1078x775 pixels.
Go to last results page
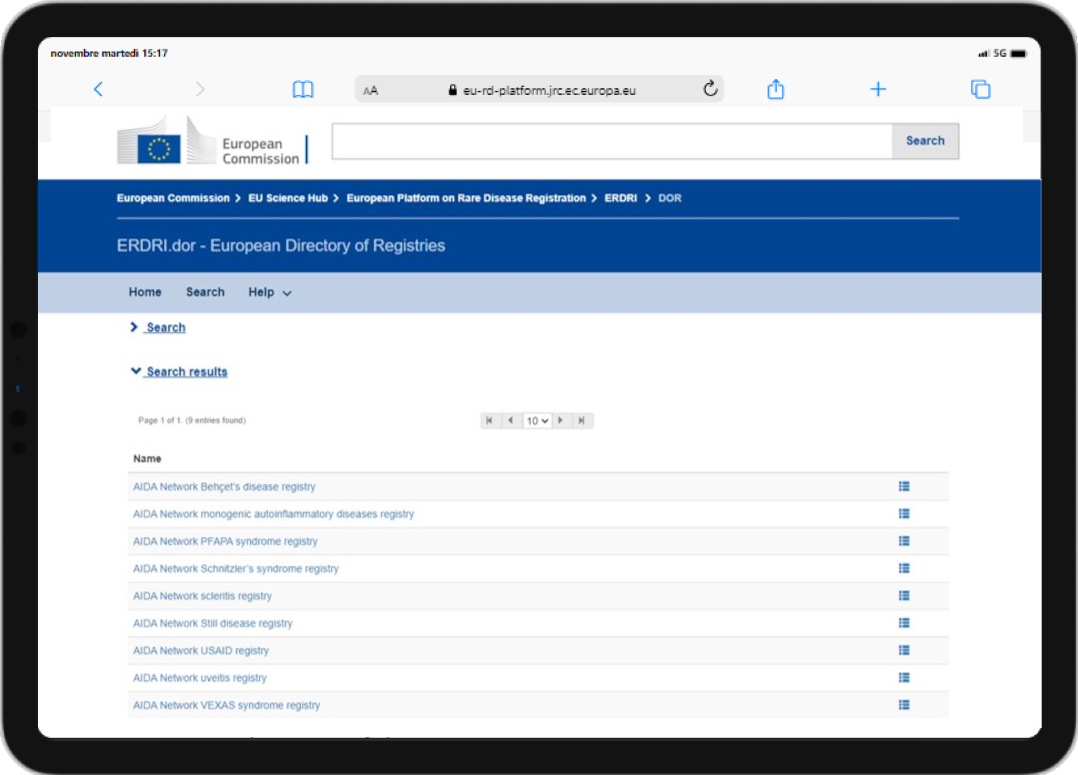(x=582, y=420)
